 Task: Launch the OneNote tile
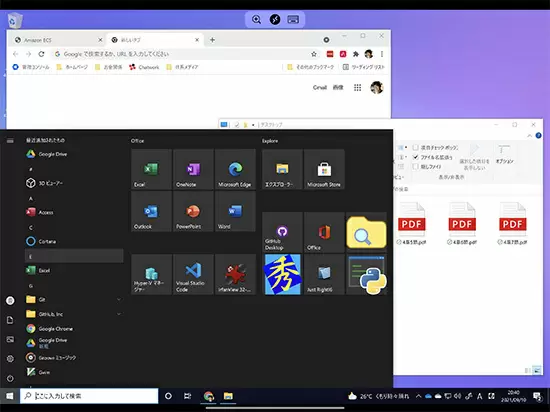(193, 169)
